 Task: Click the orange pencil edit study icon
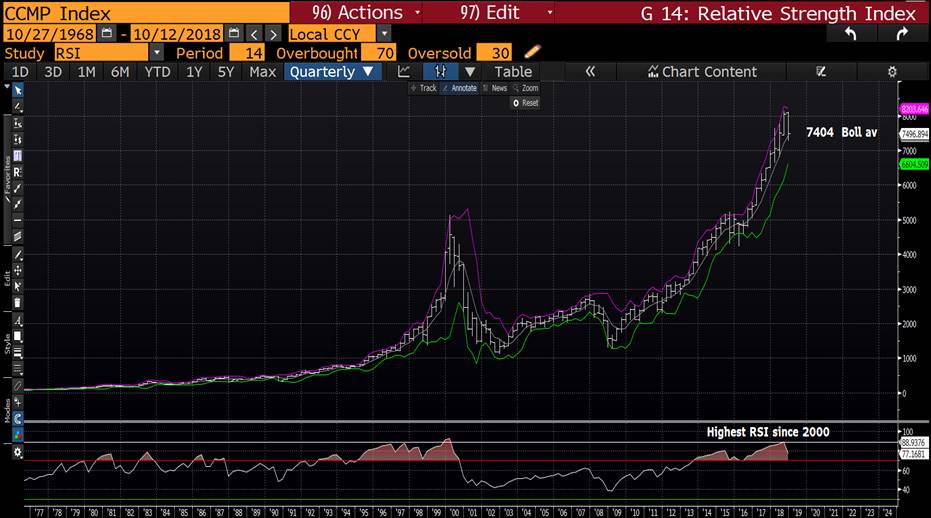[533, 52]
